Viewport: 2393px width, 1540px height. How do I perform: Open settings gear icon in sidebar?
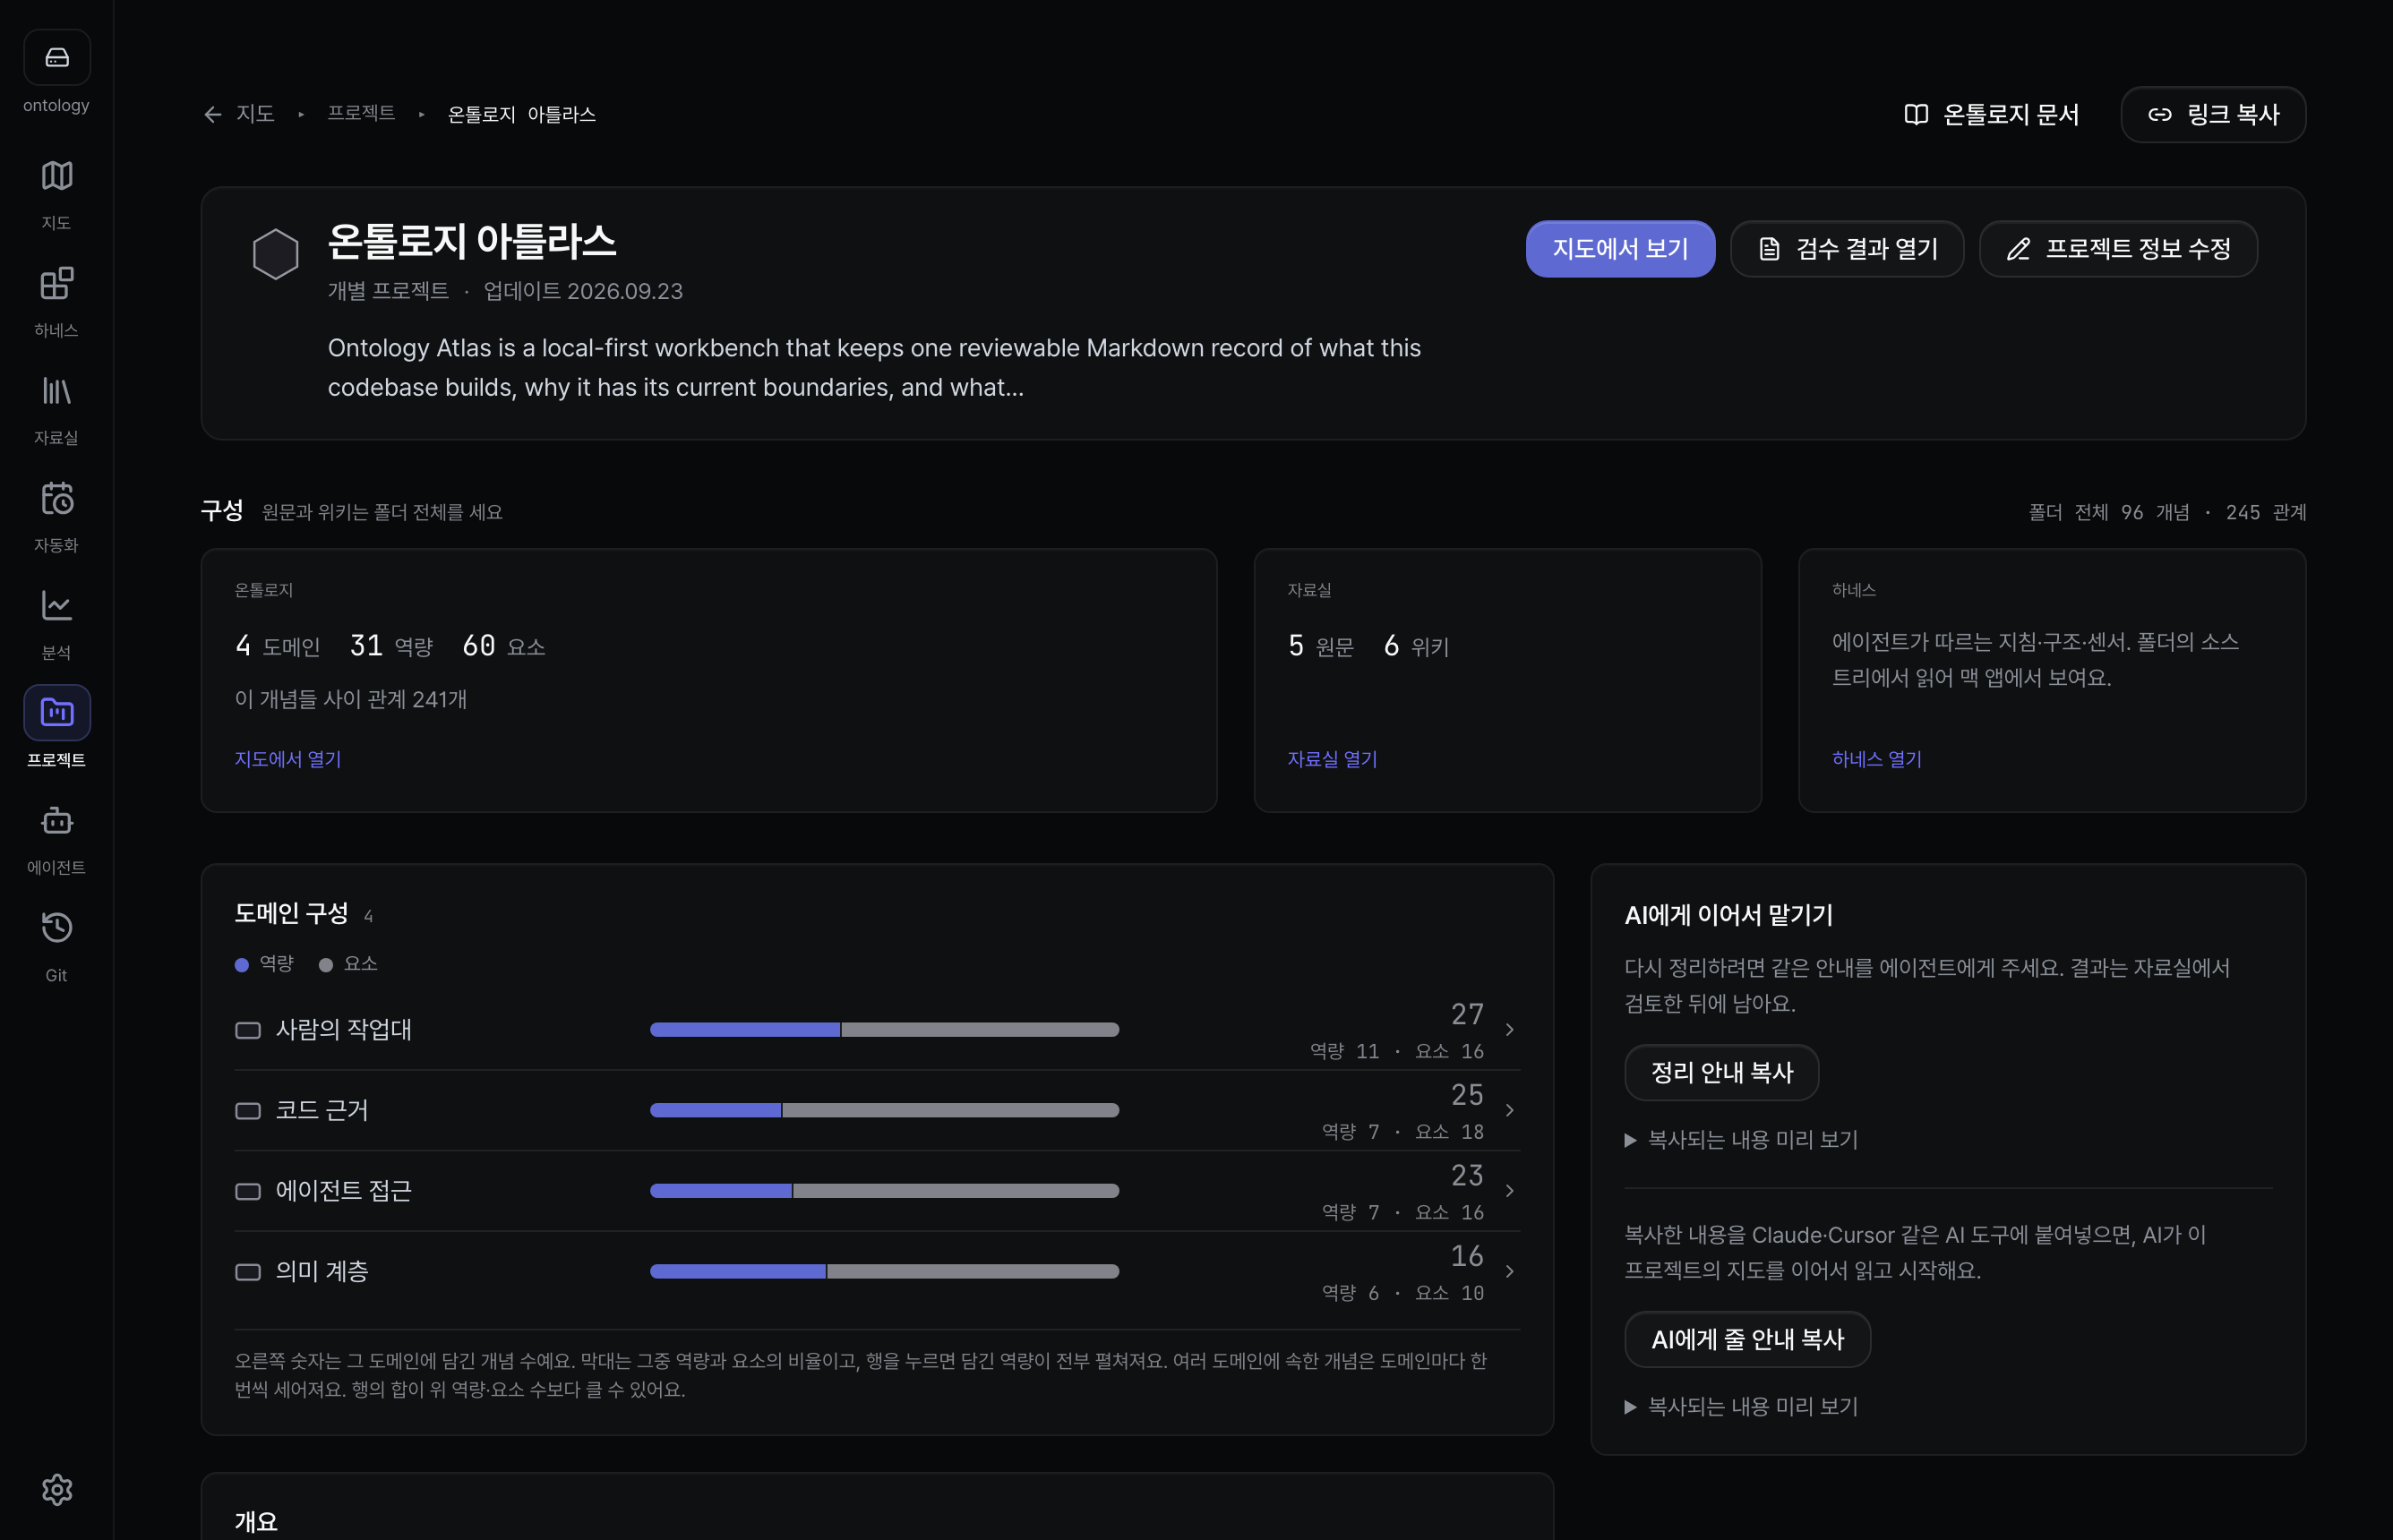[x=57, y=1490]
